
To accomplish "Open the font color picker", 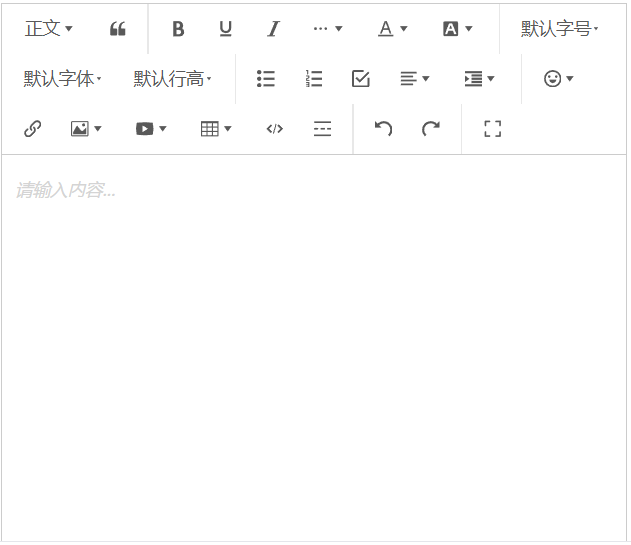I will tap(393, 29).
